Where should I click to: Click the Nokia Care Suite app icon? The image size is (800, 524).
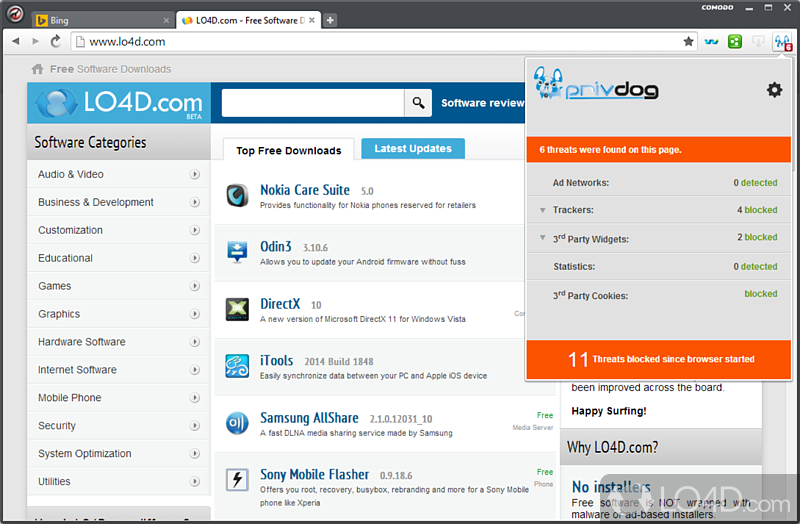click(x=237, y=195)
